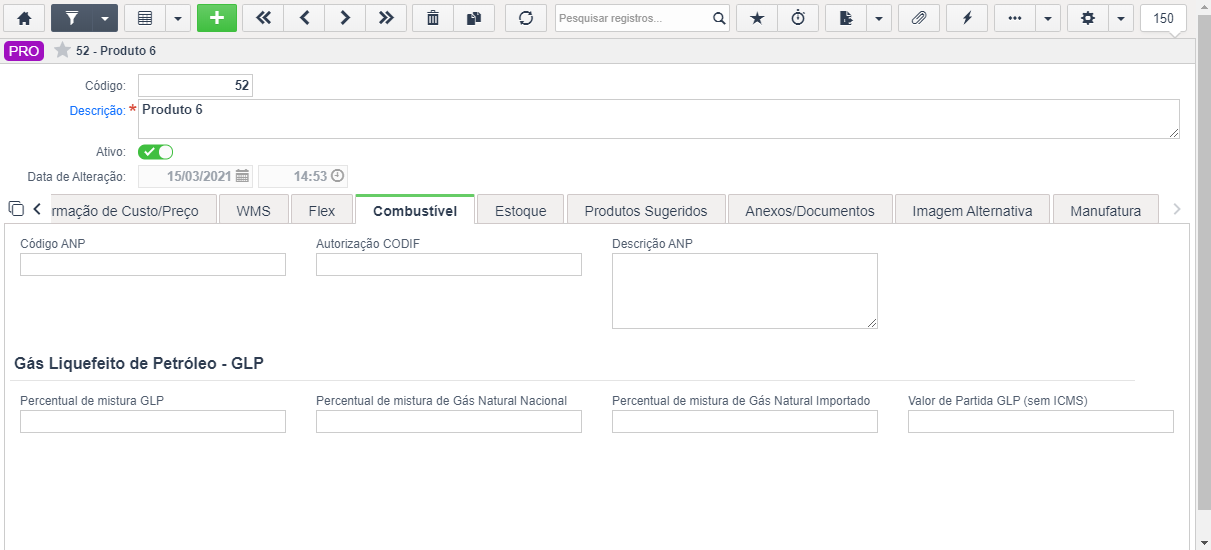Viewport: 1211px width, 550px height.
Task: Click the purple PRO badge
Action: tap(24, 51)
